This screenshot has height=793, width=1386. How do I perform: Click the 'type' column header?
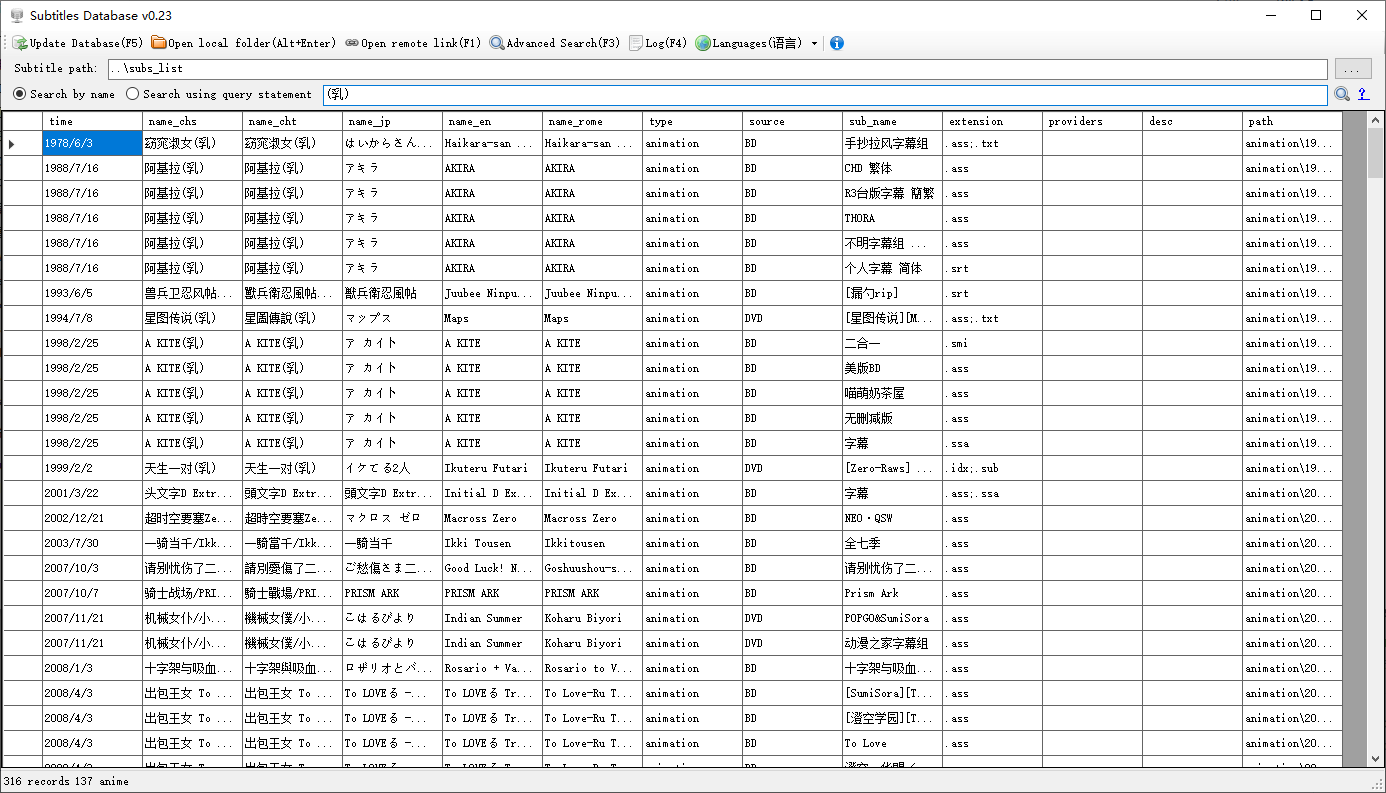point(692,121)
